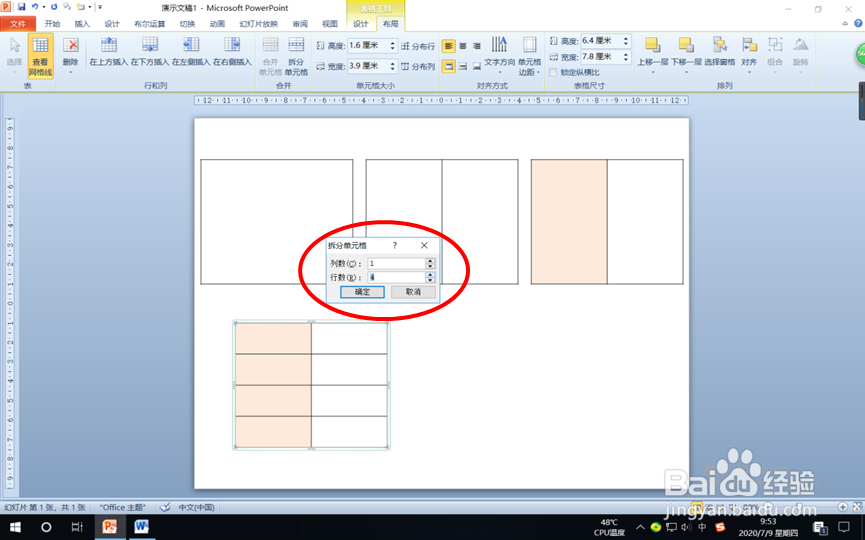Image resolution: width=865 pixels, height=540 pixels.
Task: Click 在上方插入 insert row above
Action: 109,52
